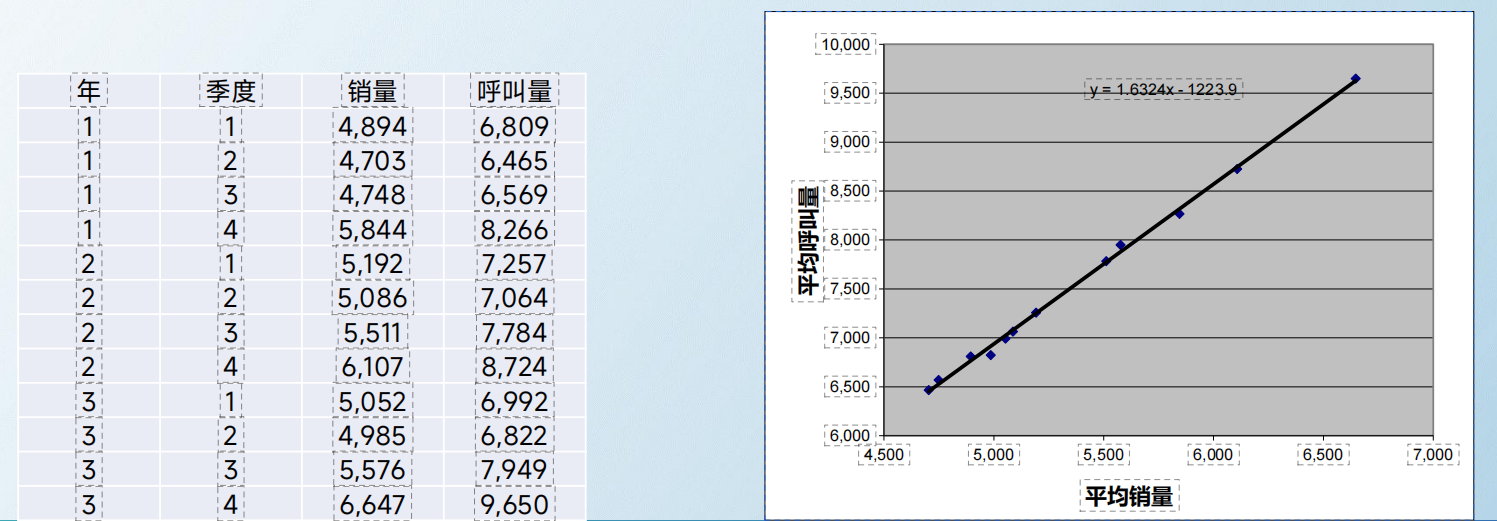Select the 4,500 label on the horizontal axis
This screenshot has width=1497, height=521.
tap(883, 454)
